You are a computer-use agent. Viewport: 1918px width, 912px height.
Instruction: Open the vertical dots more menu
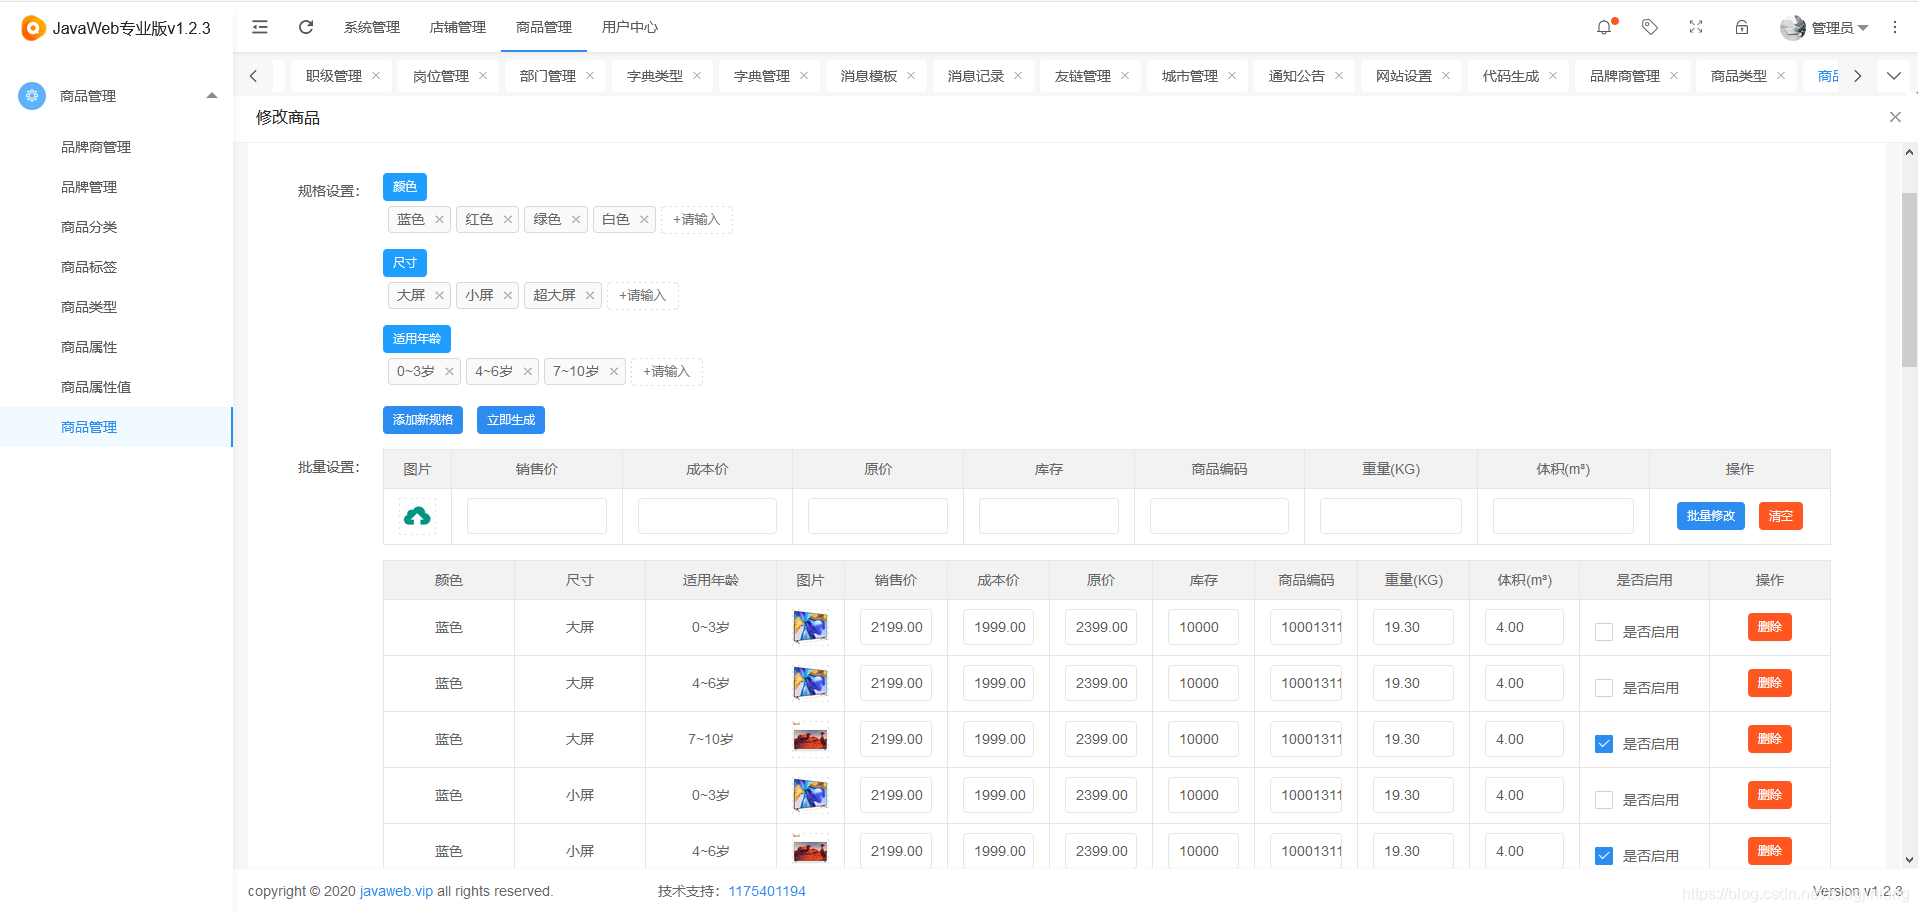(x=1895, y=27)
